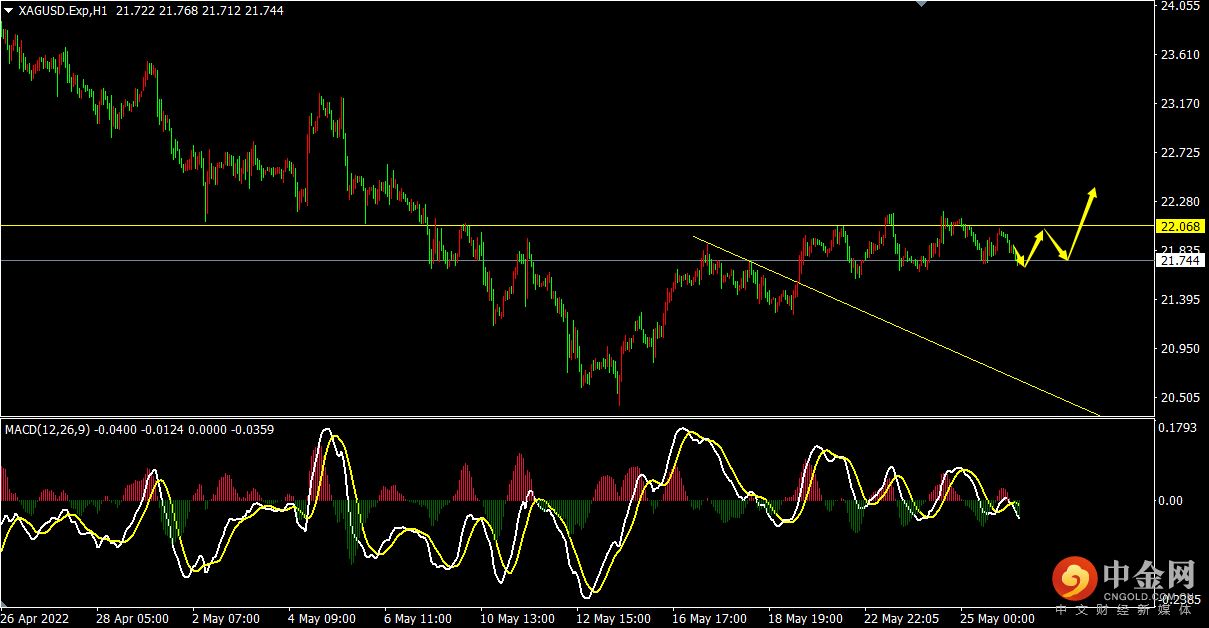1209x628 pixels.
Task: Click the 20.505 price scale label
Action: click(x=1178, y=398)
